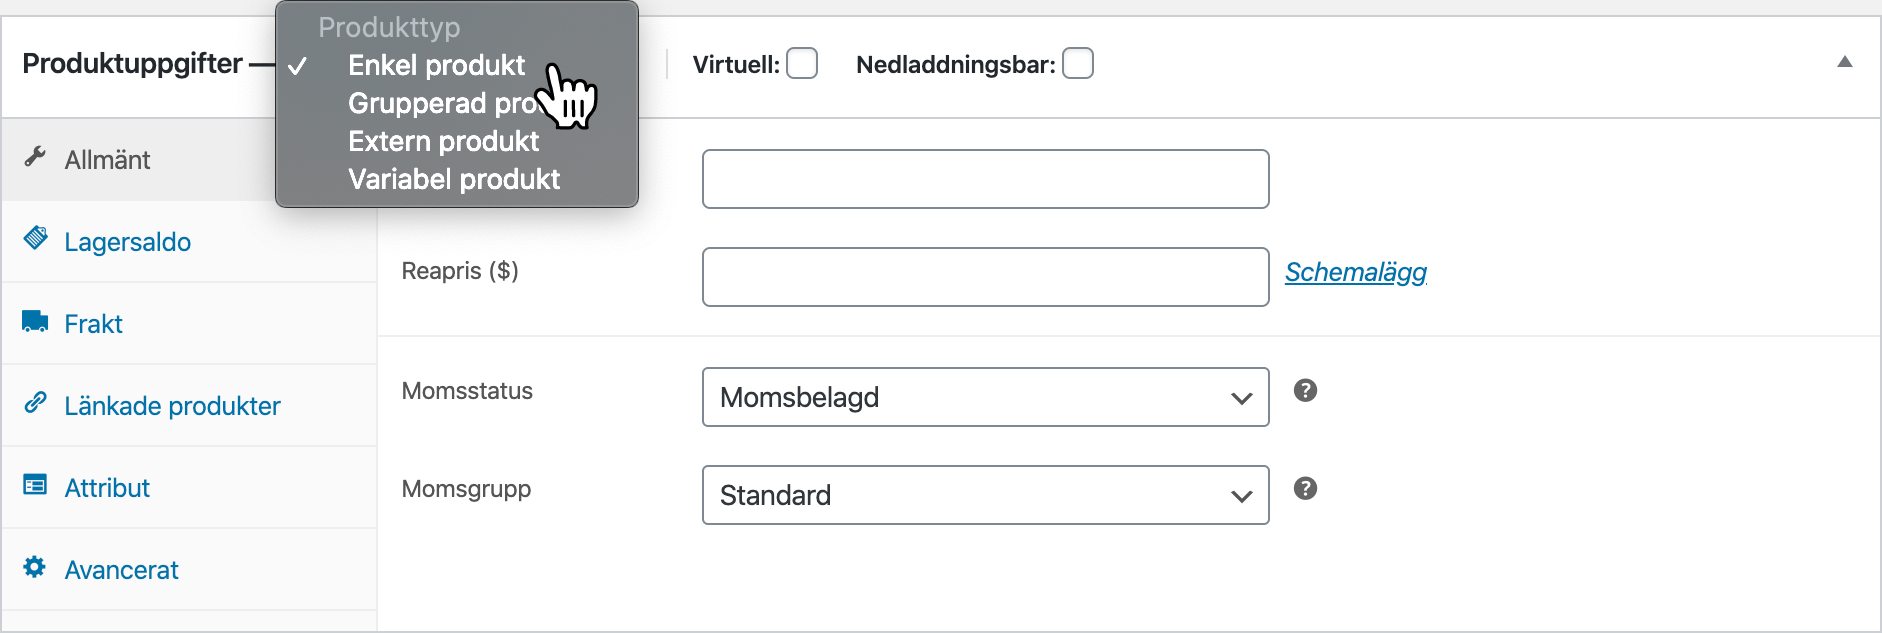Click the Lagersaldo tag icon
This screenshot has height=633, width=1882.
click(x=36, y=238)
